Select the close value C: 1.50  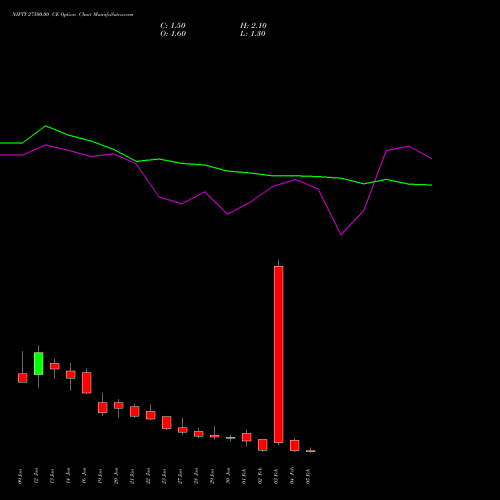pos(173,26)
